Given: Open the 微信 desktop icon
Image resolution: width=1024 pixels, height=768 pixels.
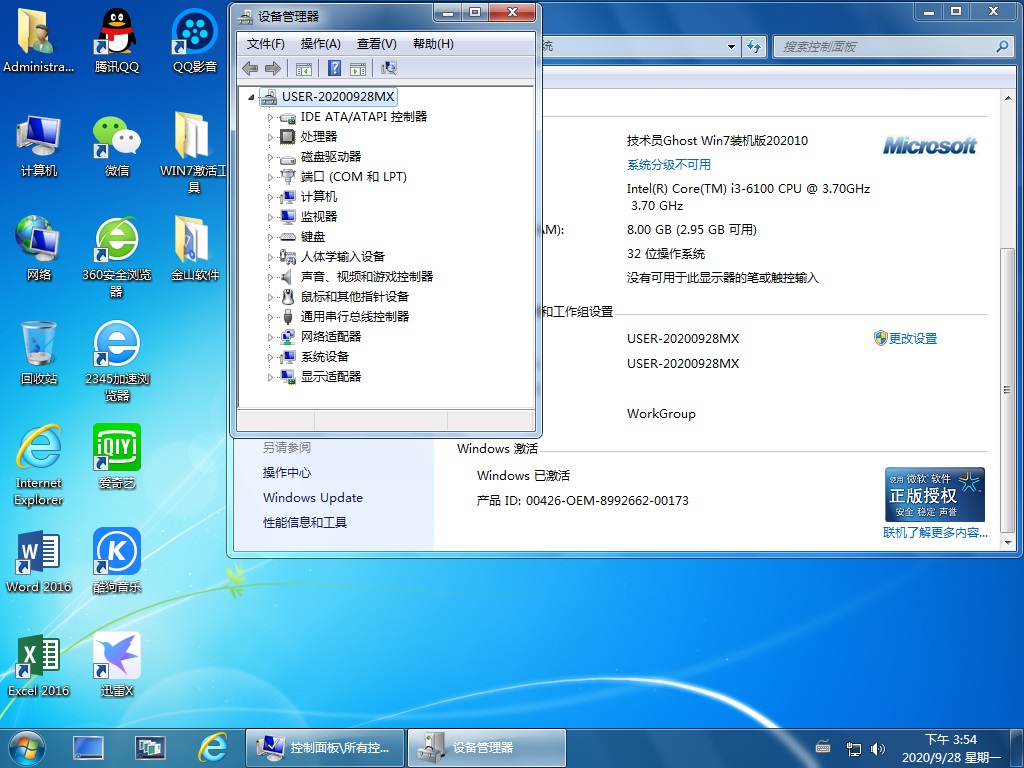Looking at the screenshot, I should pyautogui.click(x=117, y=144).
